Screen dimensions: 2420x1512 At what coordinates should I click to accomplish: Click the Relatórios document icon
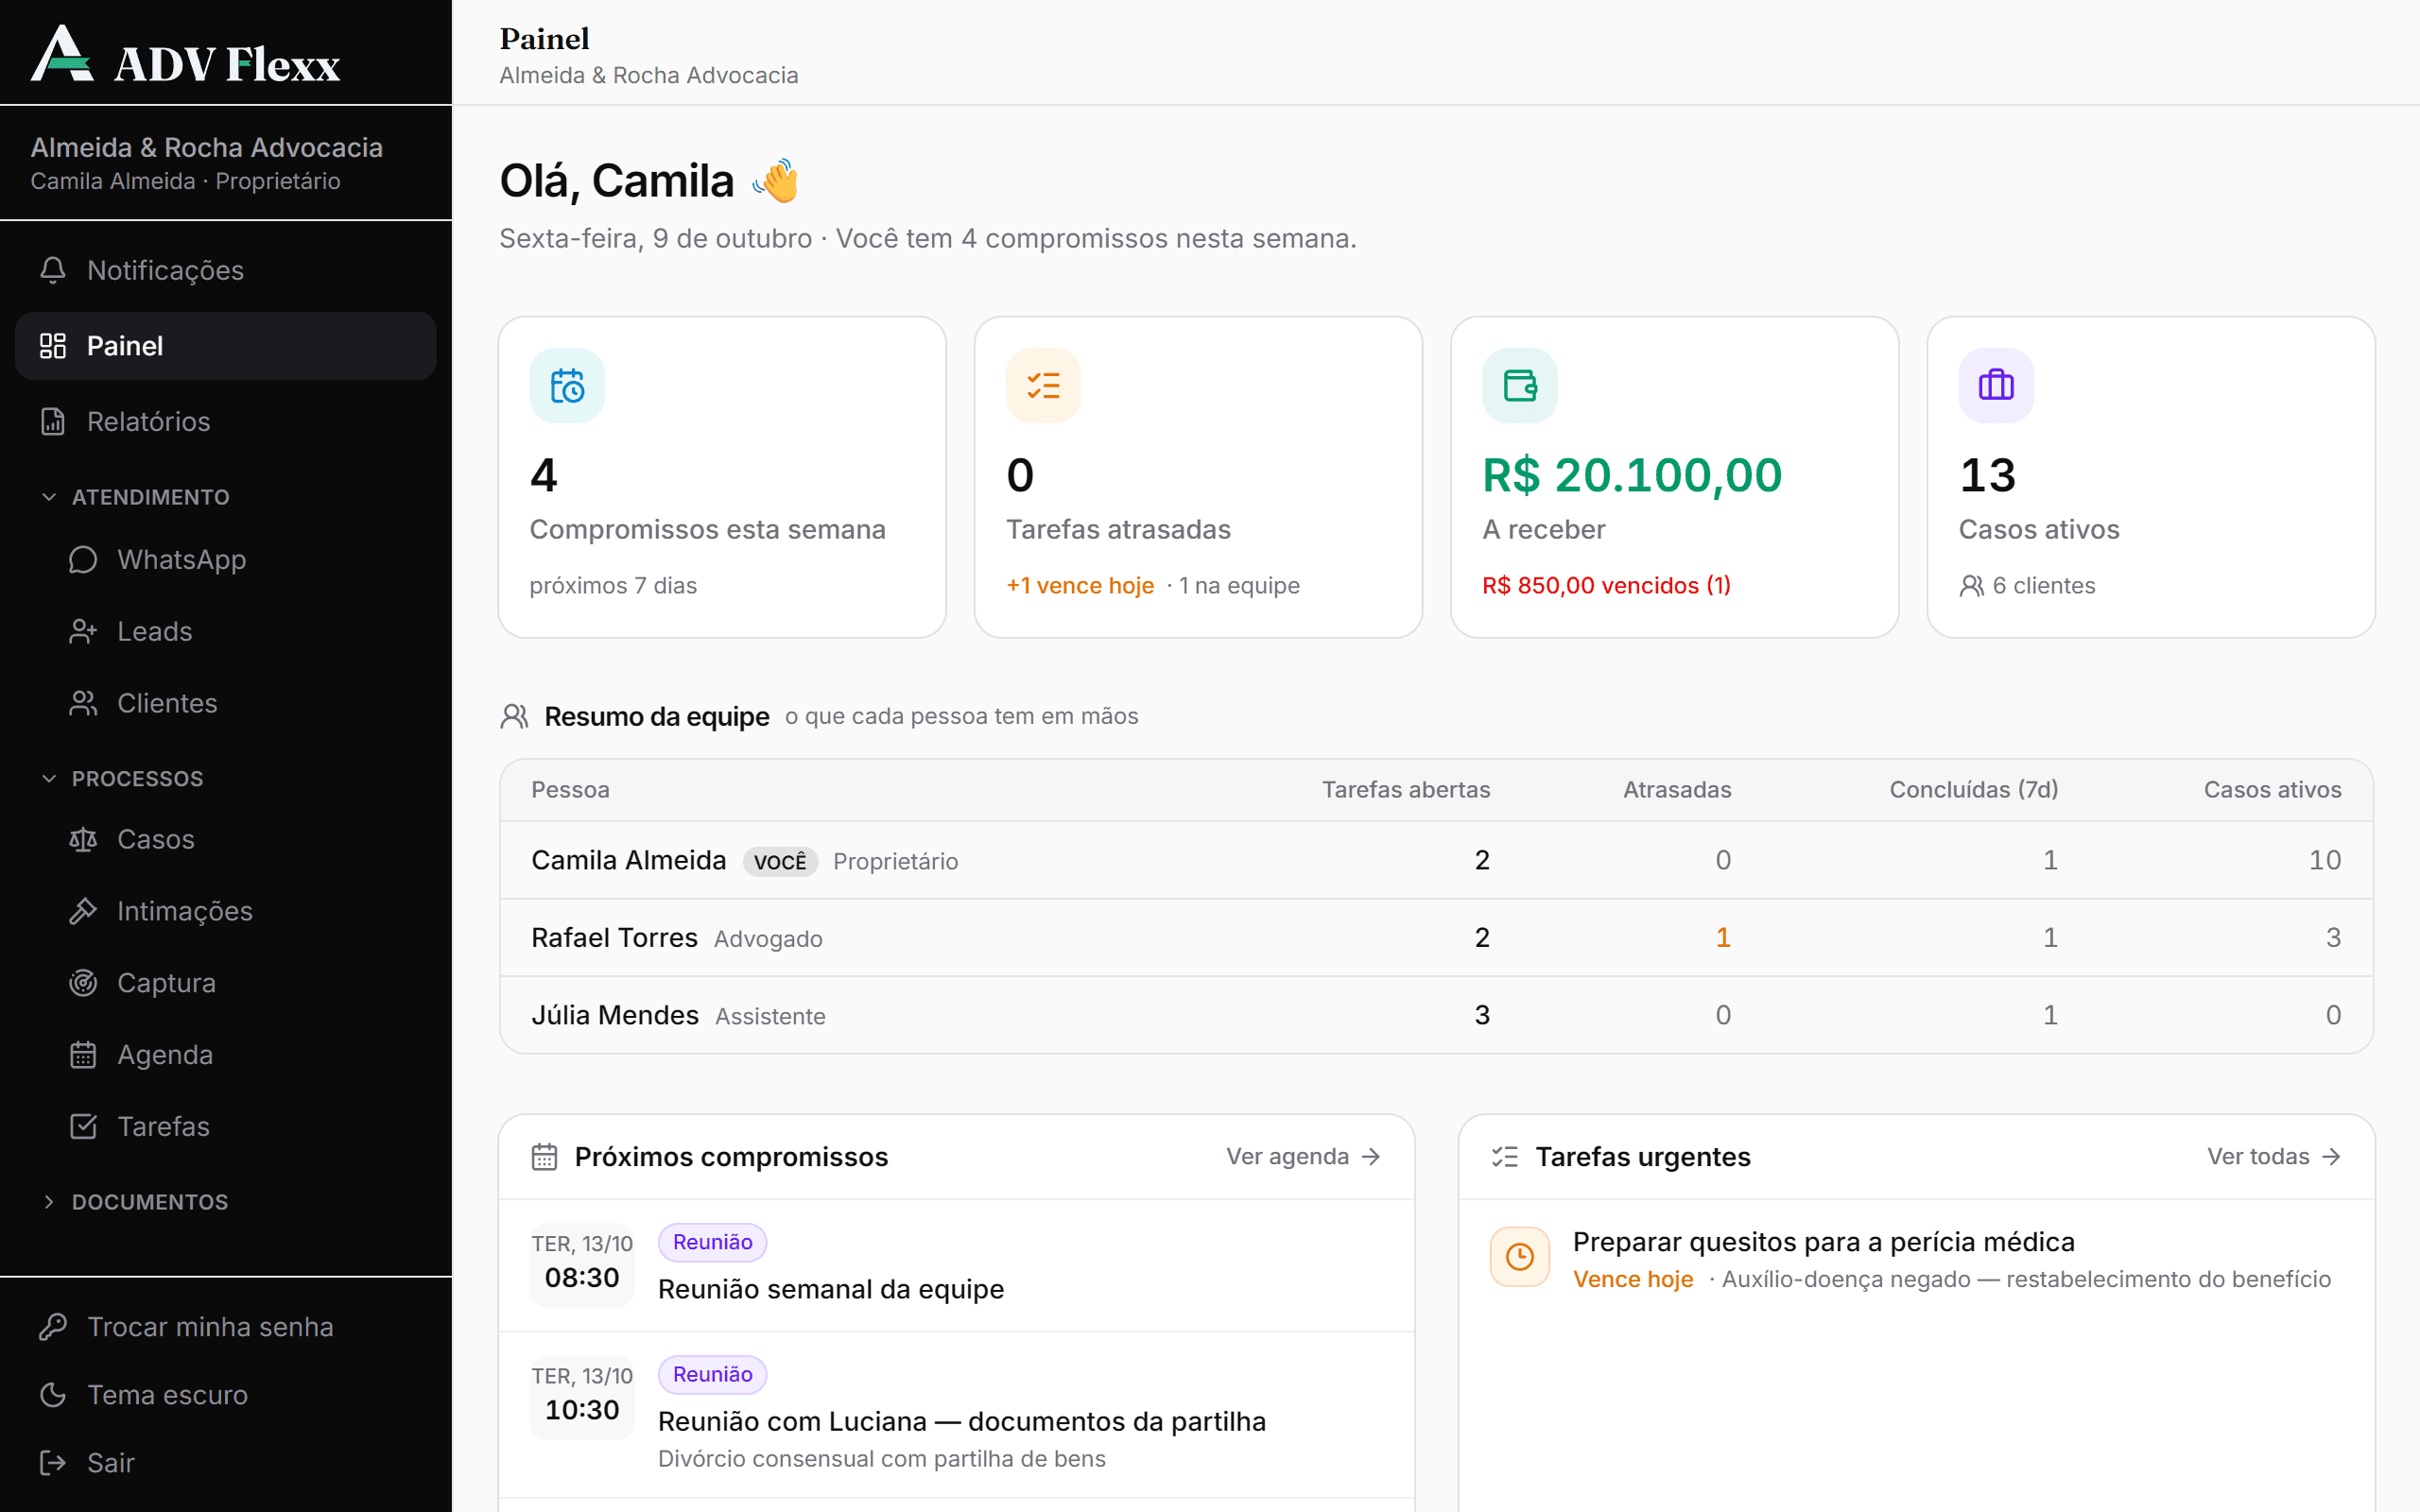(x=53, y=421)
